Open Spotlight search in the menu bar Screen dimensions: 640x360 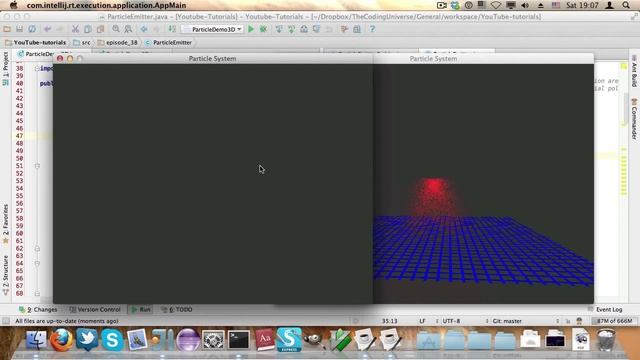pos(626,5)
